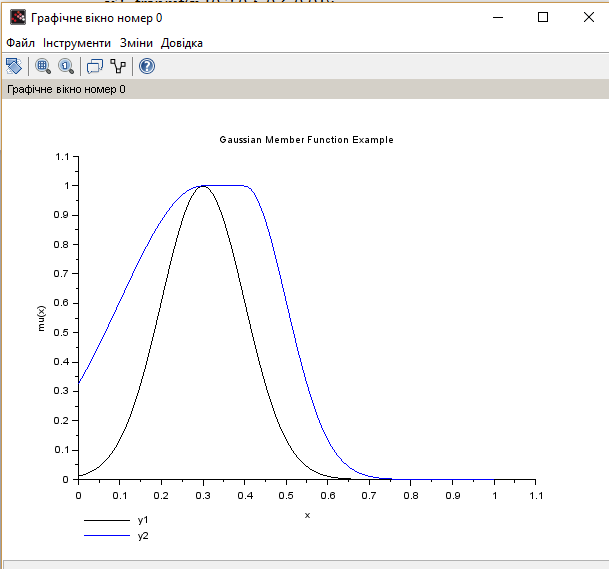609x569 pixels.
Task: Open the Зміни menu
Action: click(136, 43)
